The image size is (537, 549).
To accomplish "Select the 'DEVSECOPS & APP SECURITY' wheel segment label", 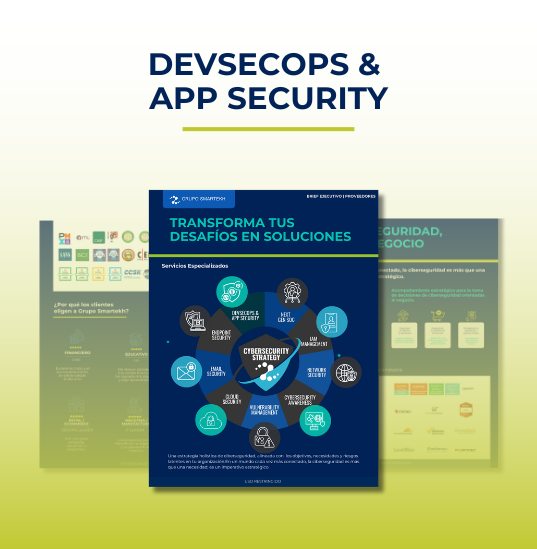I will coord(245,315).
